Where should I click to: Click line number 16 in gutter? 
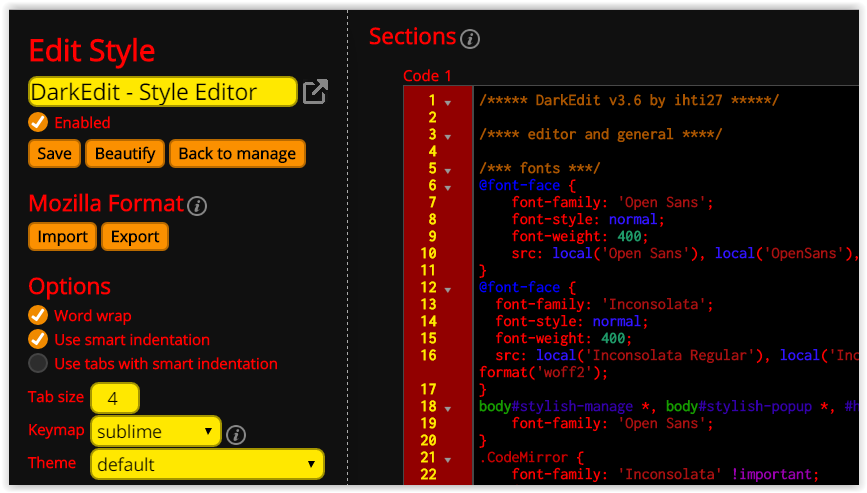pos(429,355)
